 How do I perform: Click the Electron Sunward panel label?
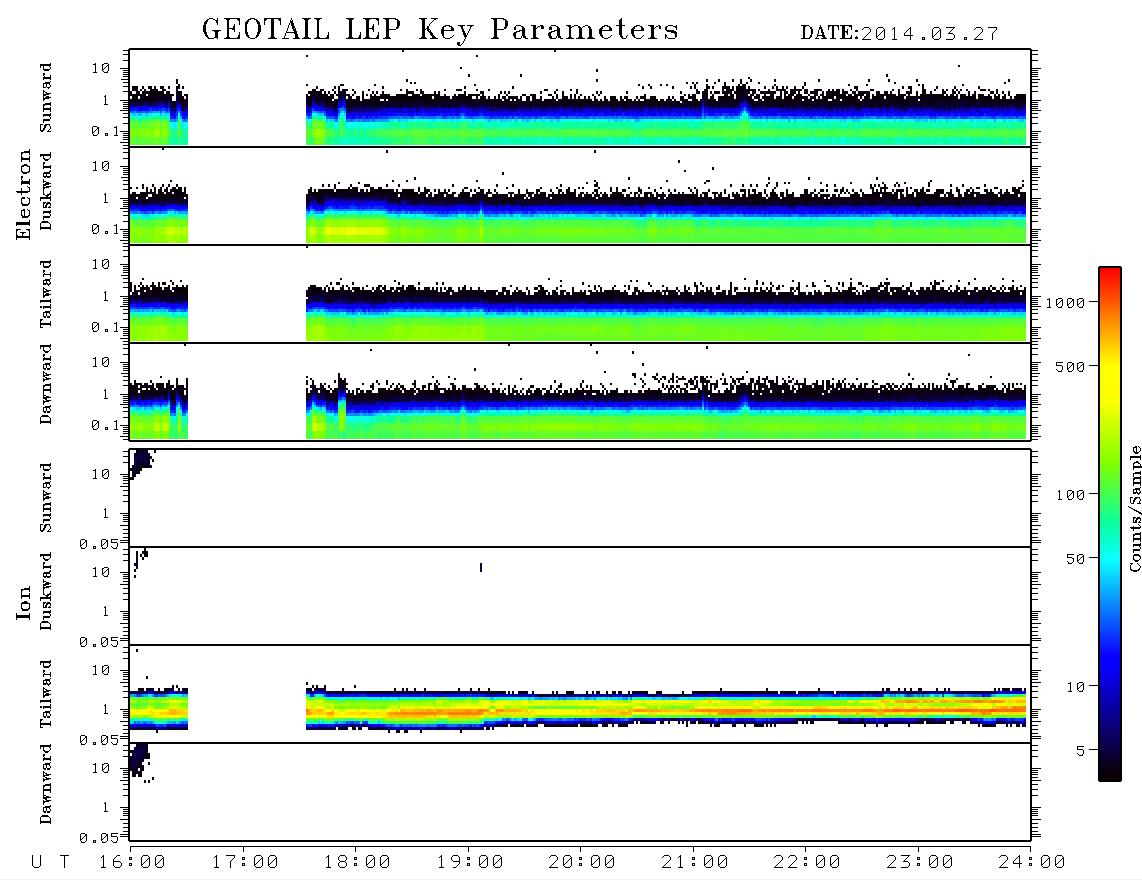click(x=46, y=98)
